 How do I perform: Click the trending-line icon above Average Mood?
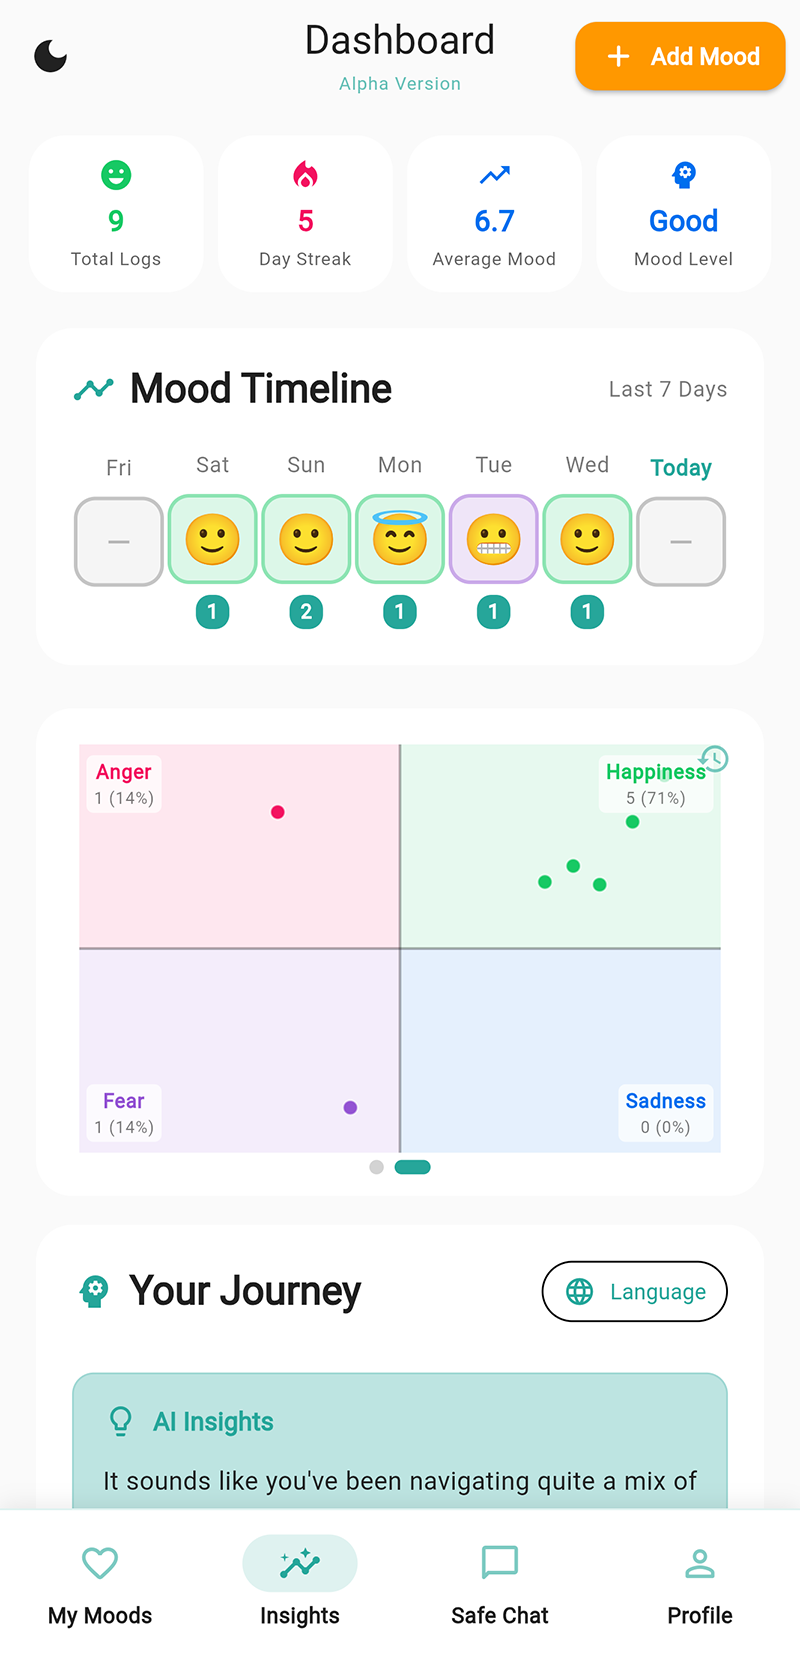tap(494, 174)
